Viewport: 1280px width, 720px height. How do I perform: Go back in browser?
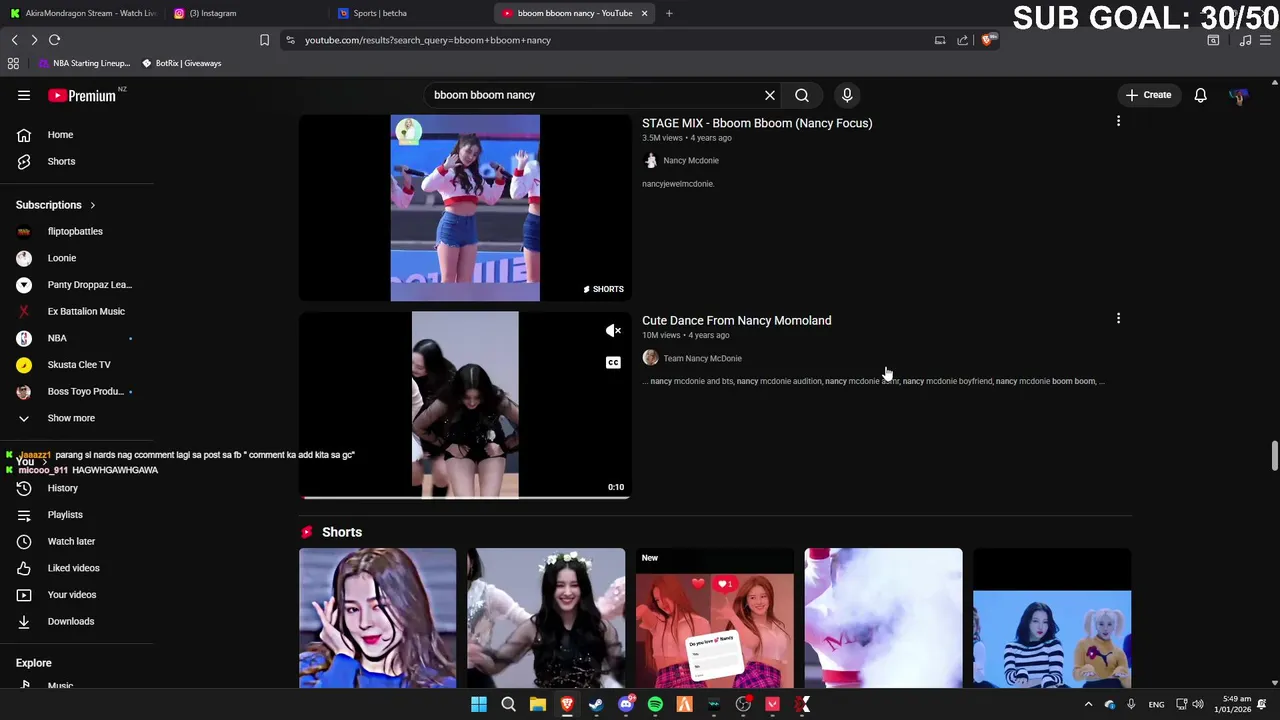click(x=14, y=40)
